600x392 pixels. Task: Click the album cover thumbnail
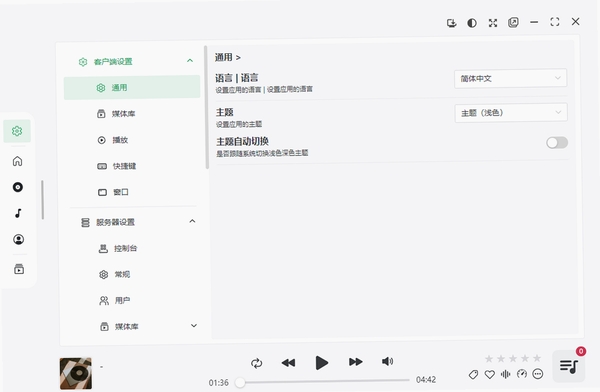coord(76,373)
